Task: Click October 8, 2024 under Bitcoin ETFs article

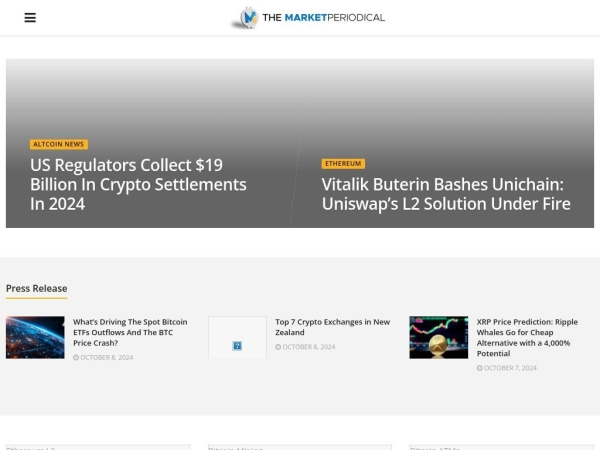Action: click(107, 357)
